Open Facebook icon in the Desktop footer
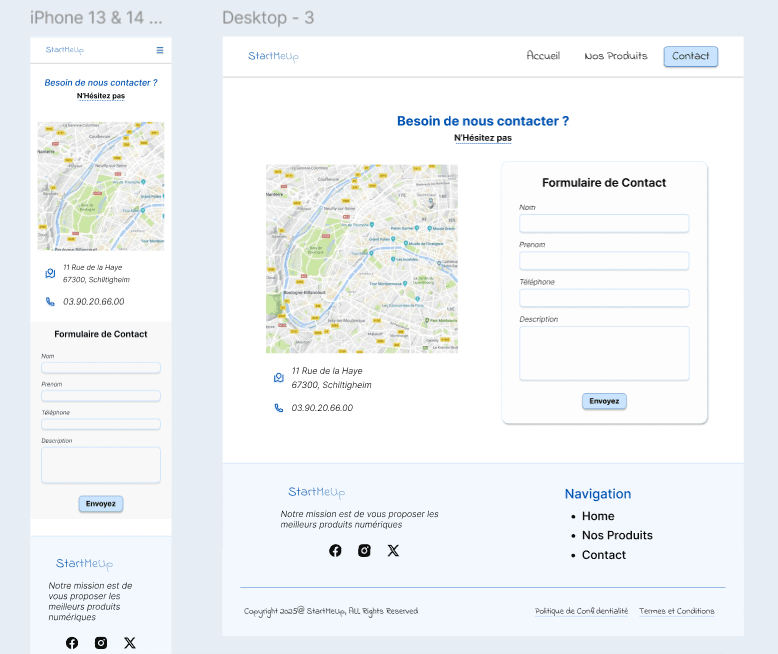This screenshot has height=654, width=778. [335, 550]
